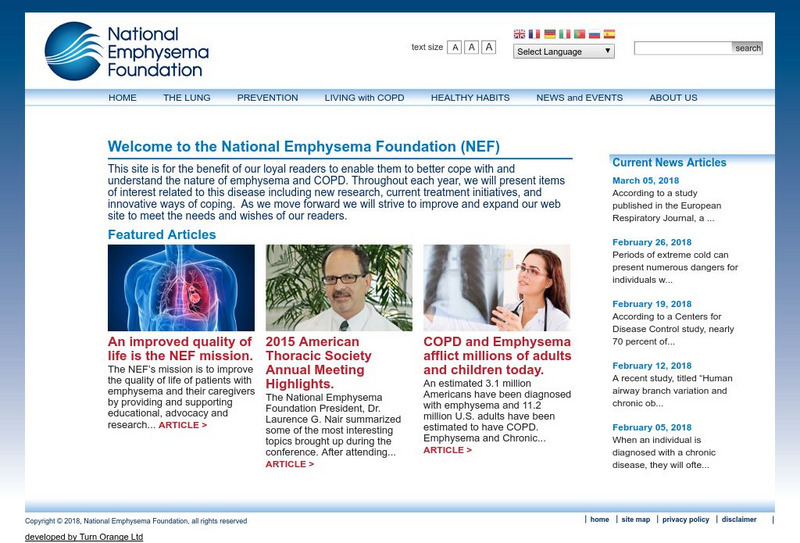Set smallest text size A

[x=455, y=47]
